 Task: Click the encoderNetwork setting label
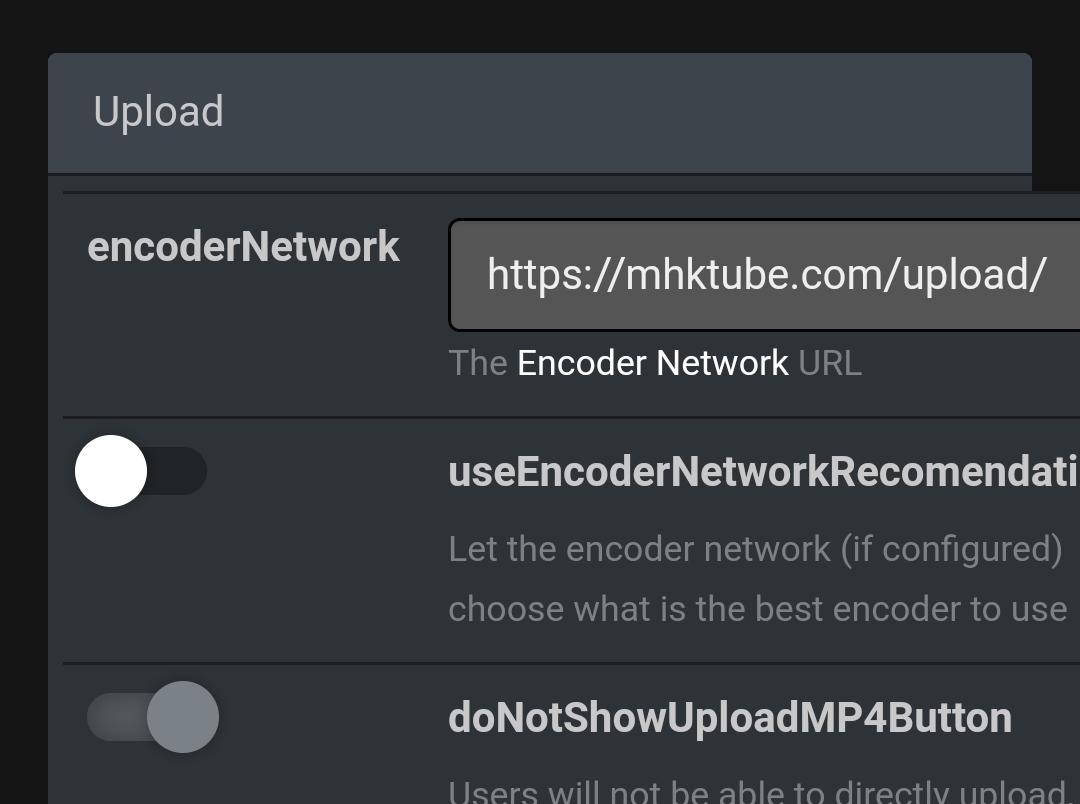click(x=244, y=246)
